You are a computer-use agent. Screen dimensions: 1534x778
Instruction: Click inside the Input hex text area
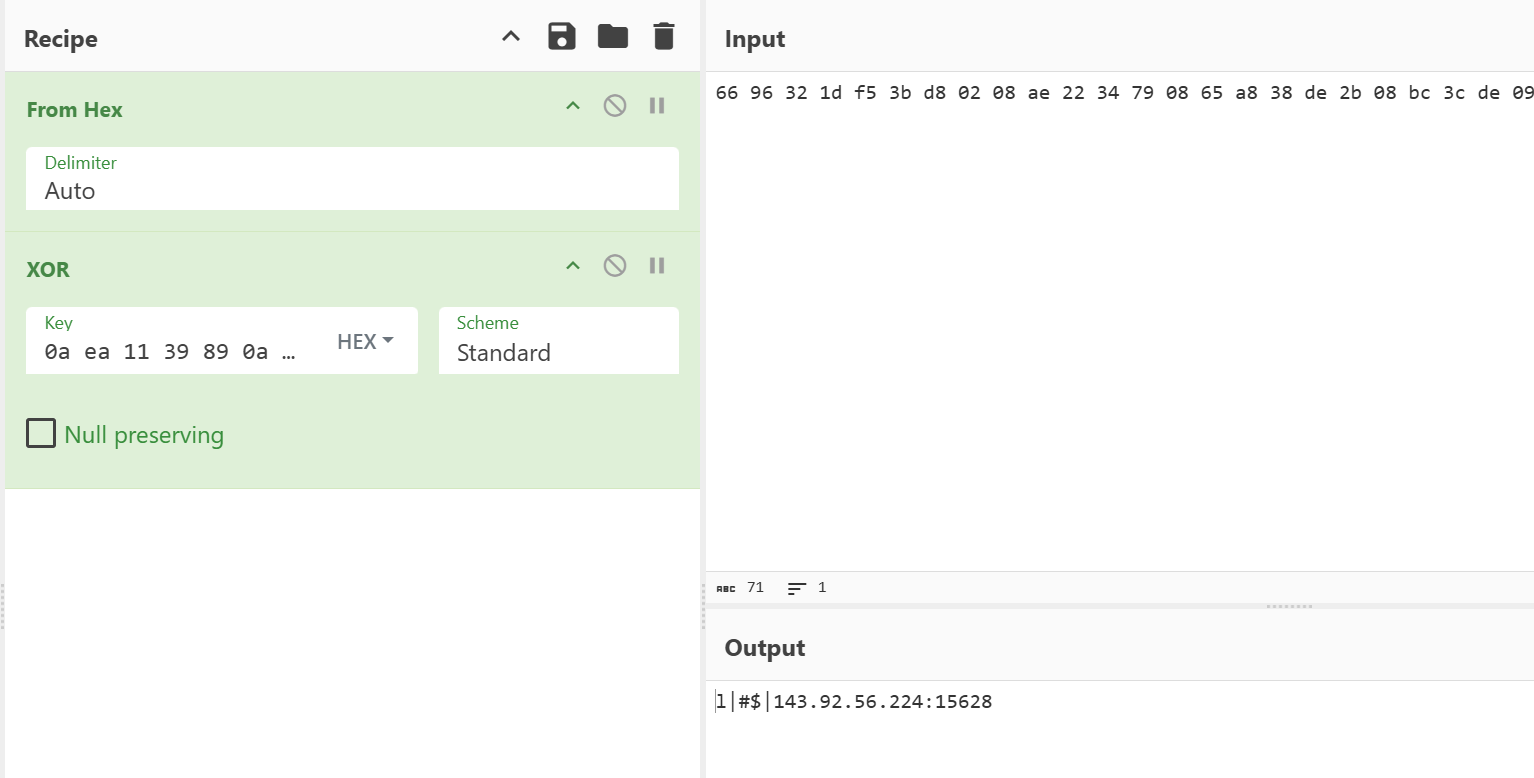[1120, 320]
